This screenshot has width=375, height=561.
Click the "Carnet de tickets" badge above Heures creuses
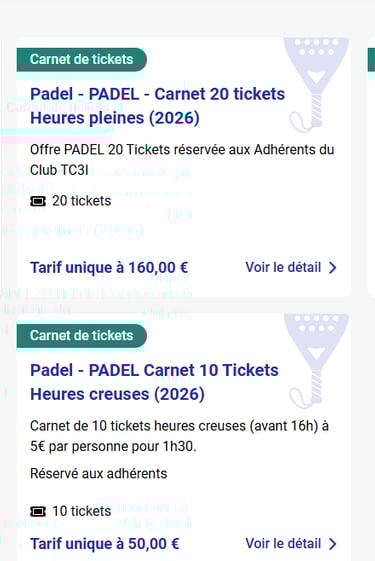[82, 336]
